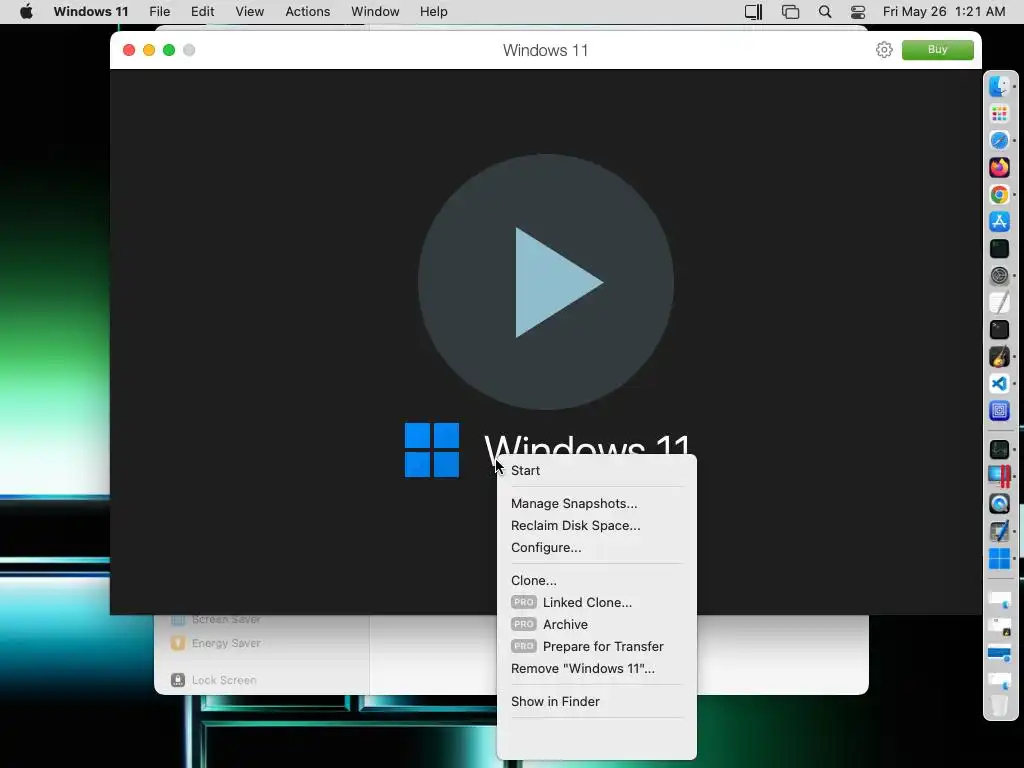
Task: Open Launchpad from the Dock
Action: point(999,114)
